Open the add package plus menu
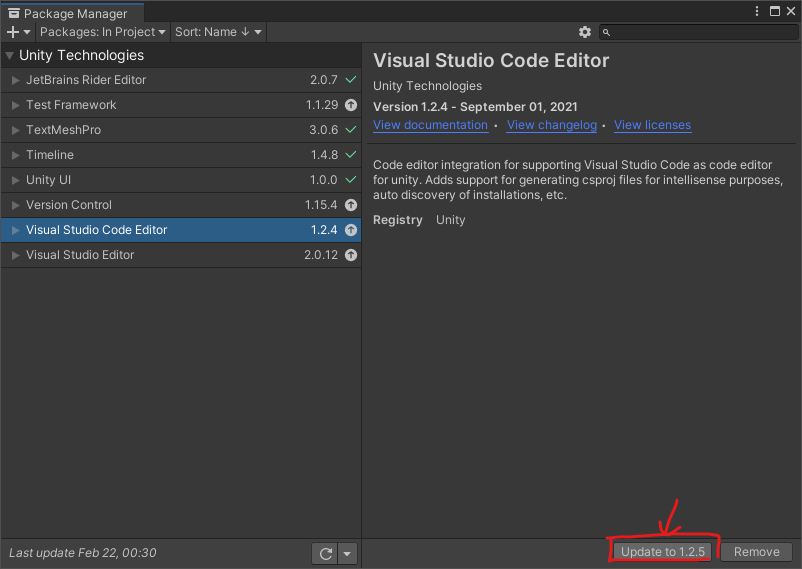Image resolution: width=802 pixels, height=569 pixels. pyautogui.click(x=18, y=32)
